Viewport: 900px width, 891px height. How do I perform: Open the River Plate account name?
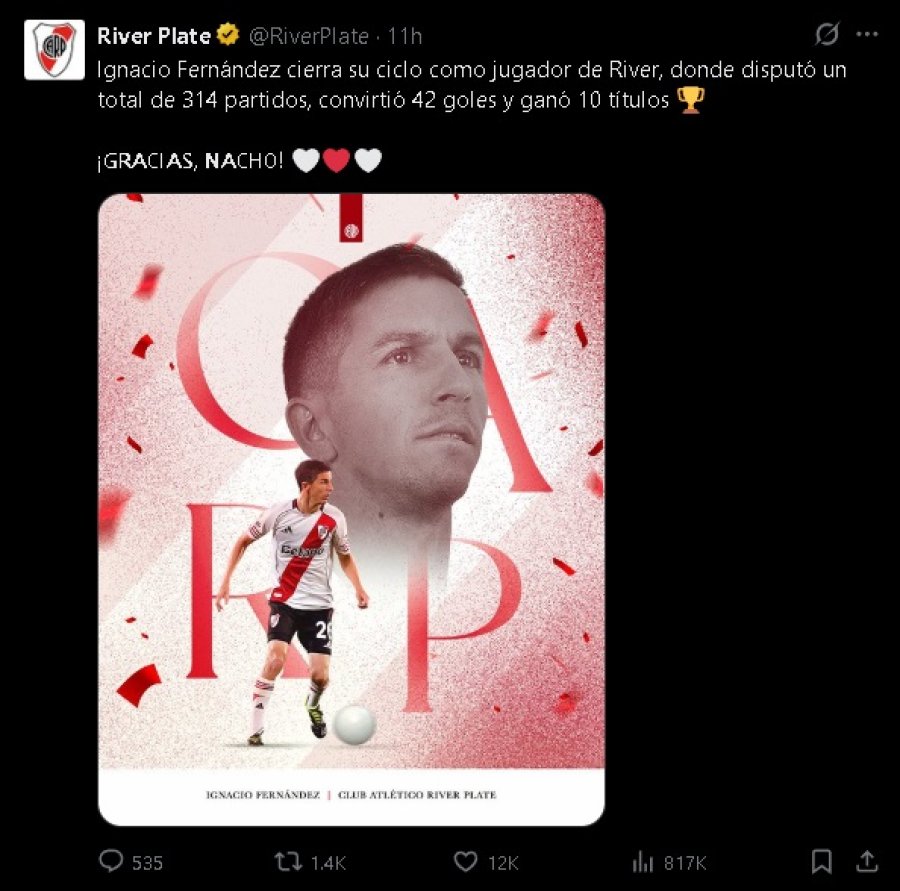tap(154, 36)
